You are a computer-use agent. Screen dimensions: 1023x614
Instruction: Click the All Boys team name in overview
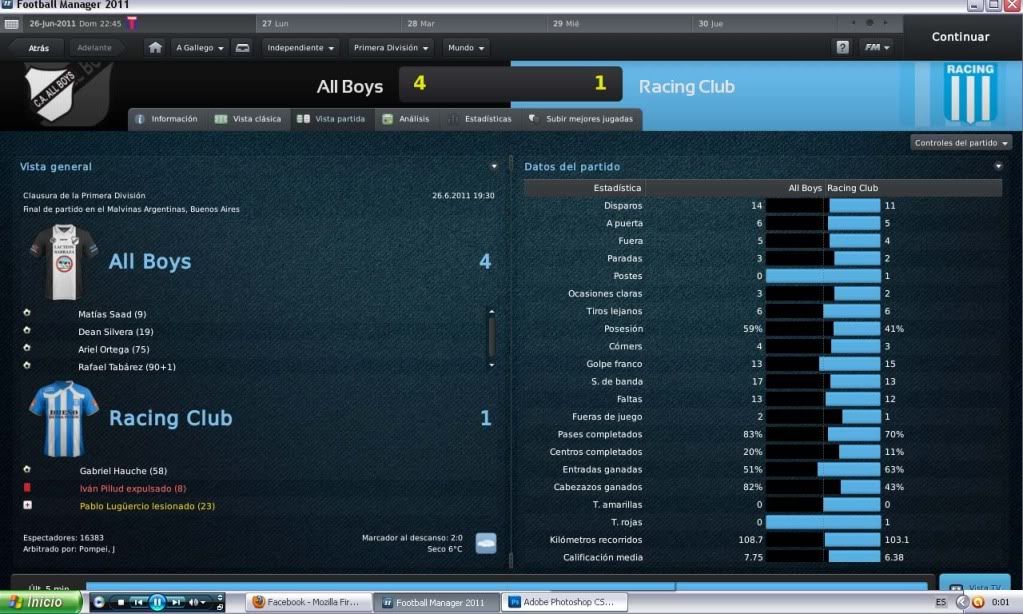tap(150, 262)
